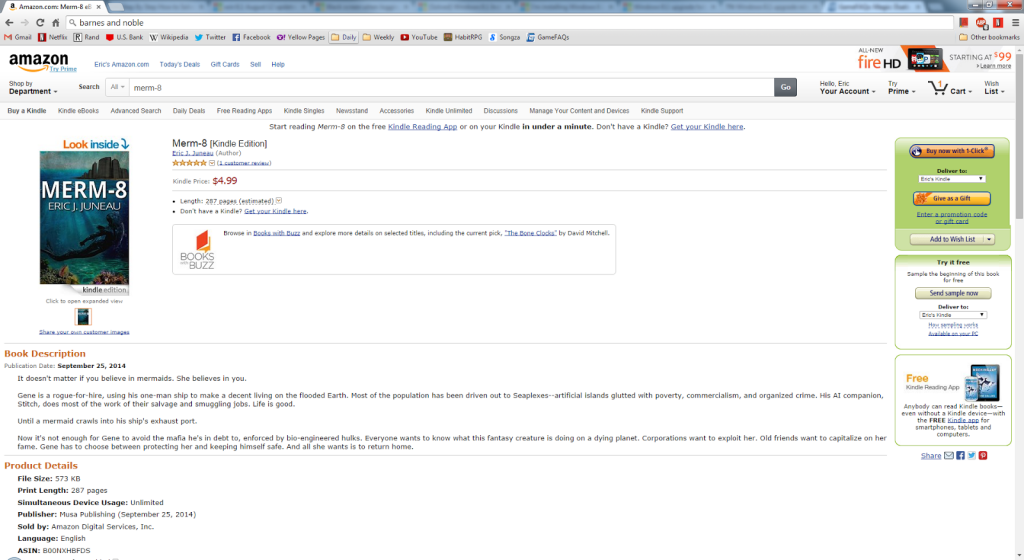Select the Amazon.com Merm-8 browser tab

56,7
